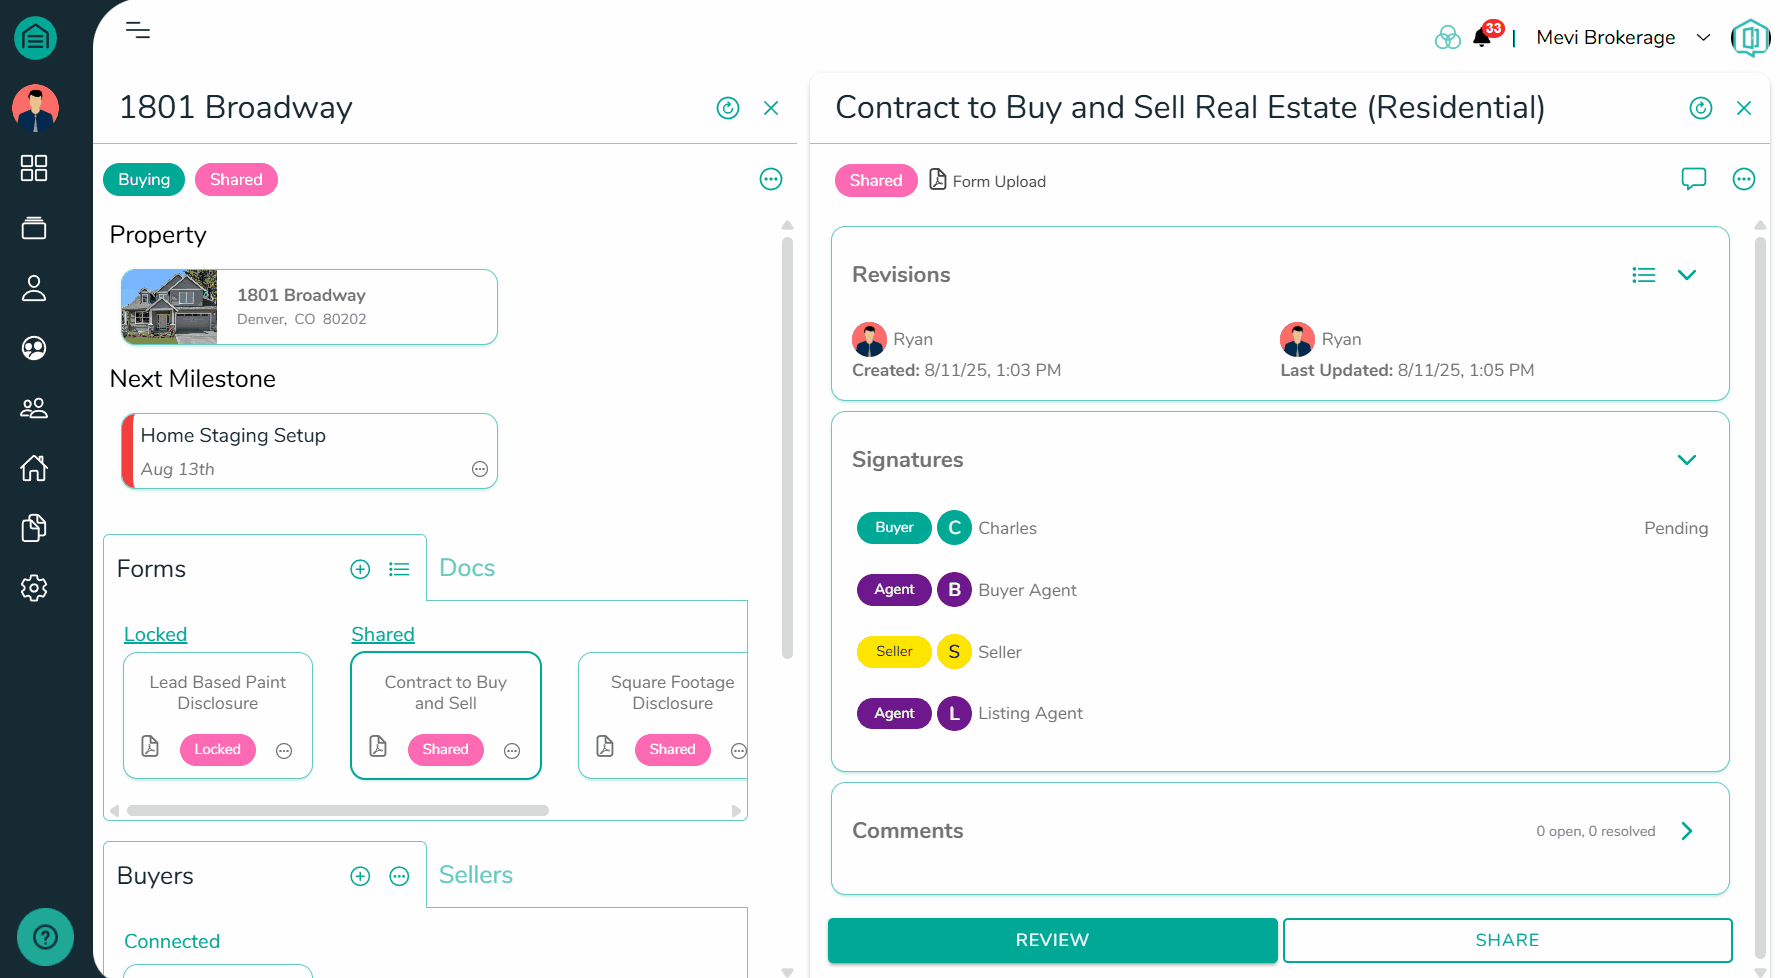
Task: Switch to the Sellers tab
Action: point(475,875)
